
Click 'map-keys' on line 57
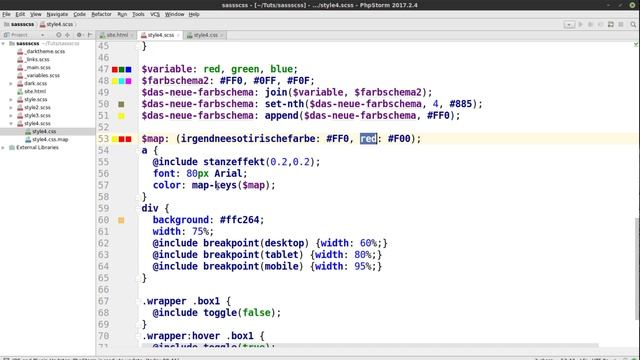click(x=214, y=185)
